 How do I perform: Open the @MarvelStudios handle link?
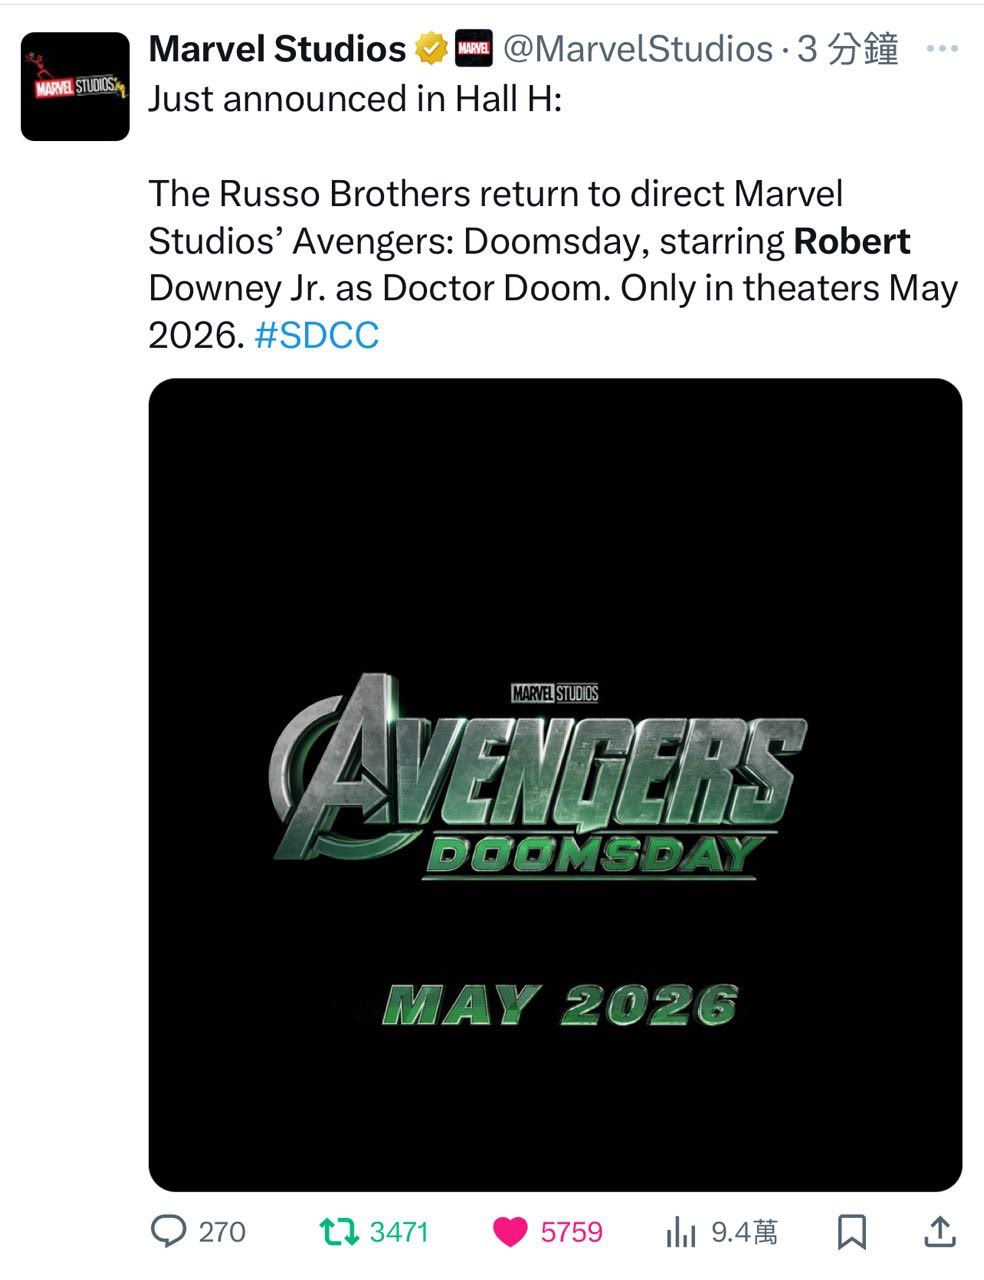coord(637,48)
